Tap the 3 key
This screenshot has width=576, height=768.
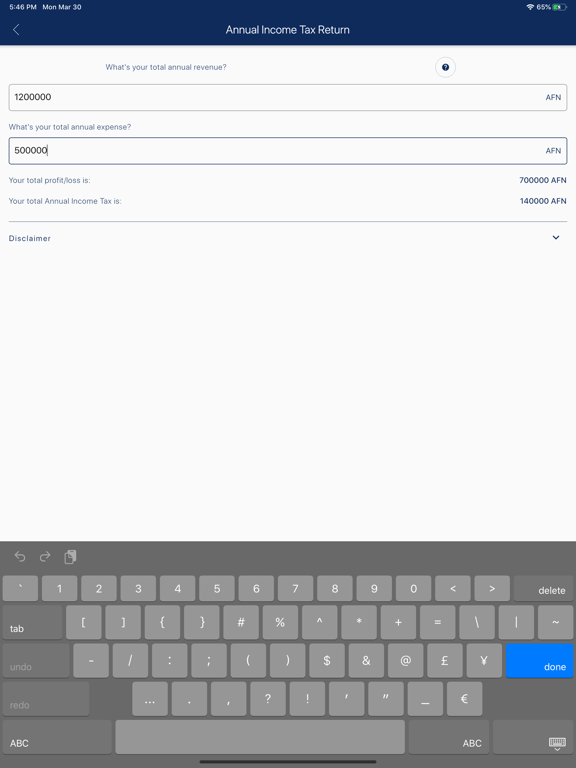coord(138,588)
